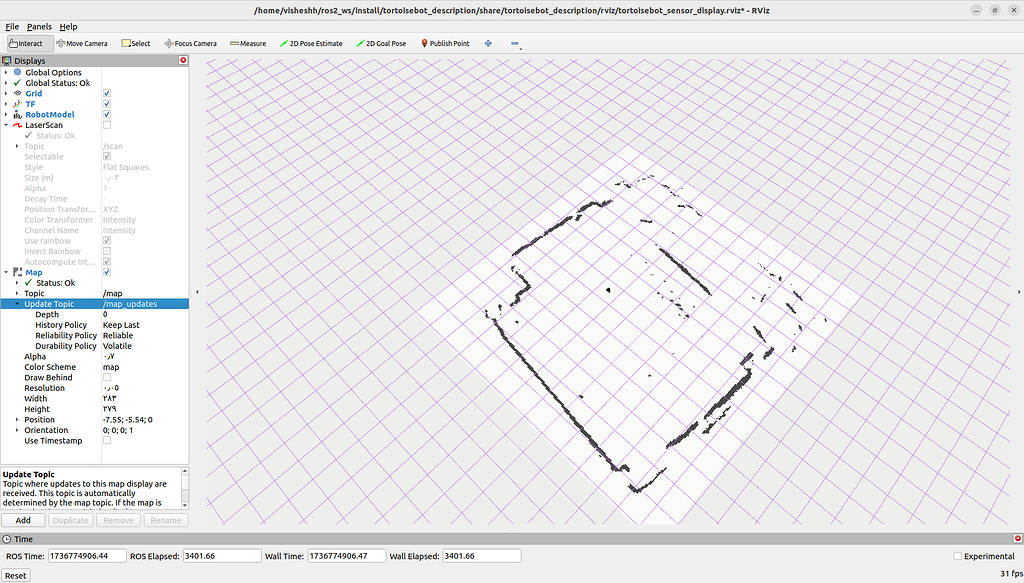Screen dimensions: 1024x583
Task: Click inside the ROS Elapsed time field
Action: [222, 555]
